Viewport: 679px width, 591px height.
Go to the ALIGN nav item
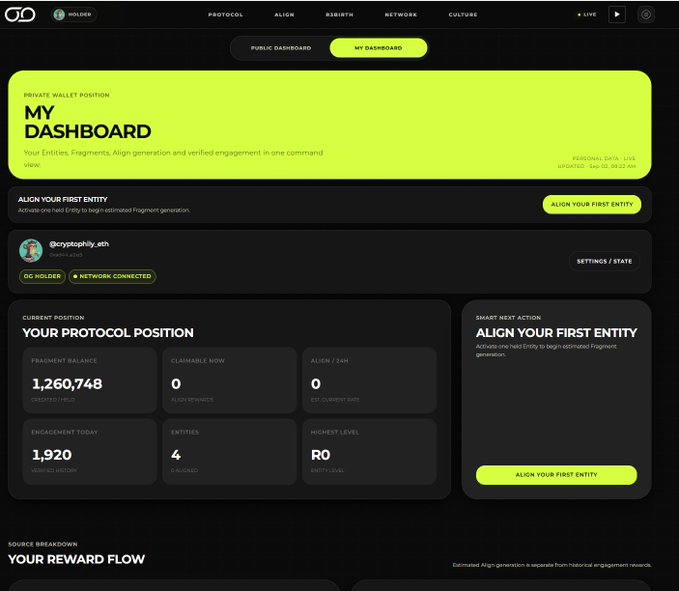284,15
